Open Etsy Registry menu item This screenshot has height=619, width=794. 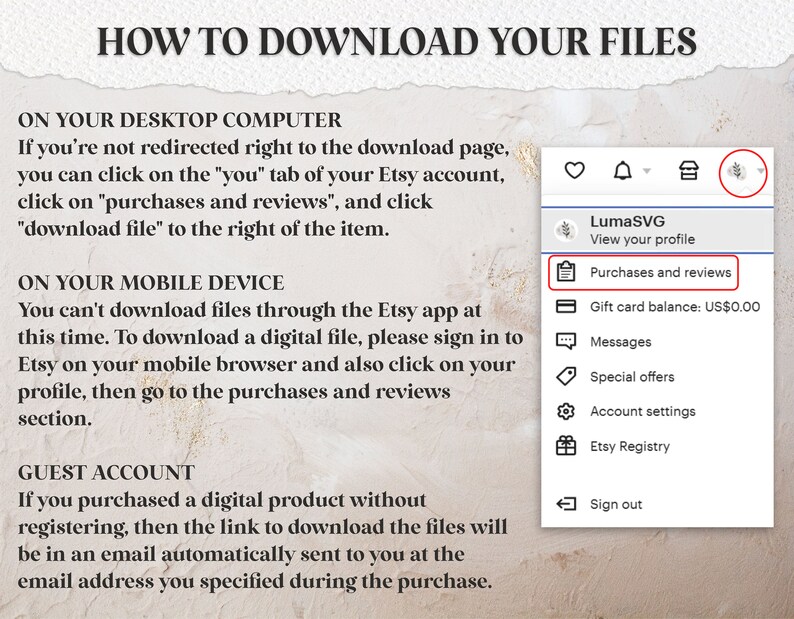point(657,446)
